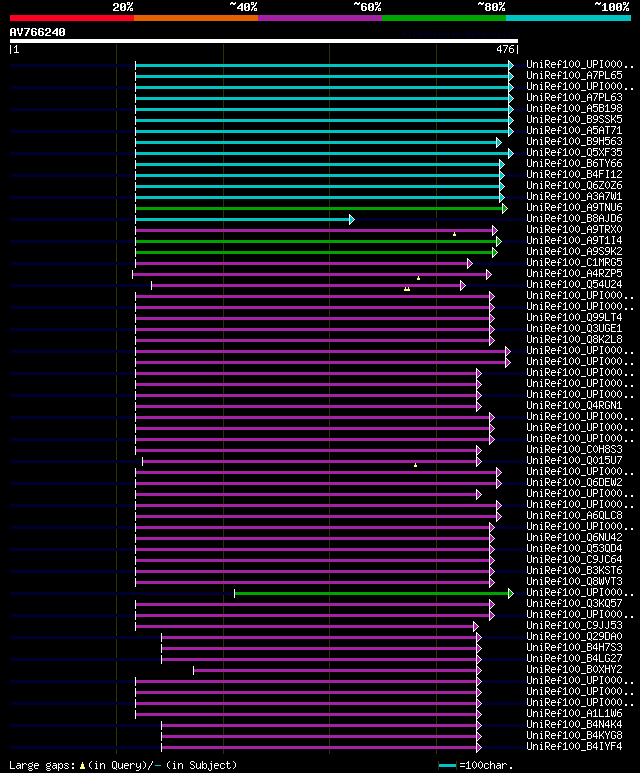Click the UniRef100_Q99LT4 label
This screenshot has width=640, height=773.
point(574,317)
